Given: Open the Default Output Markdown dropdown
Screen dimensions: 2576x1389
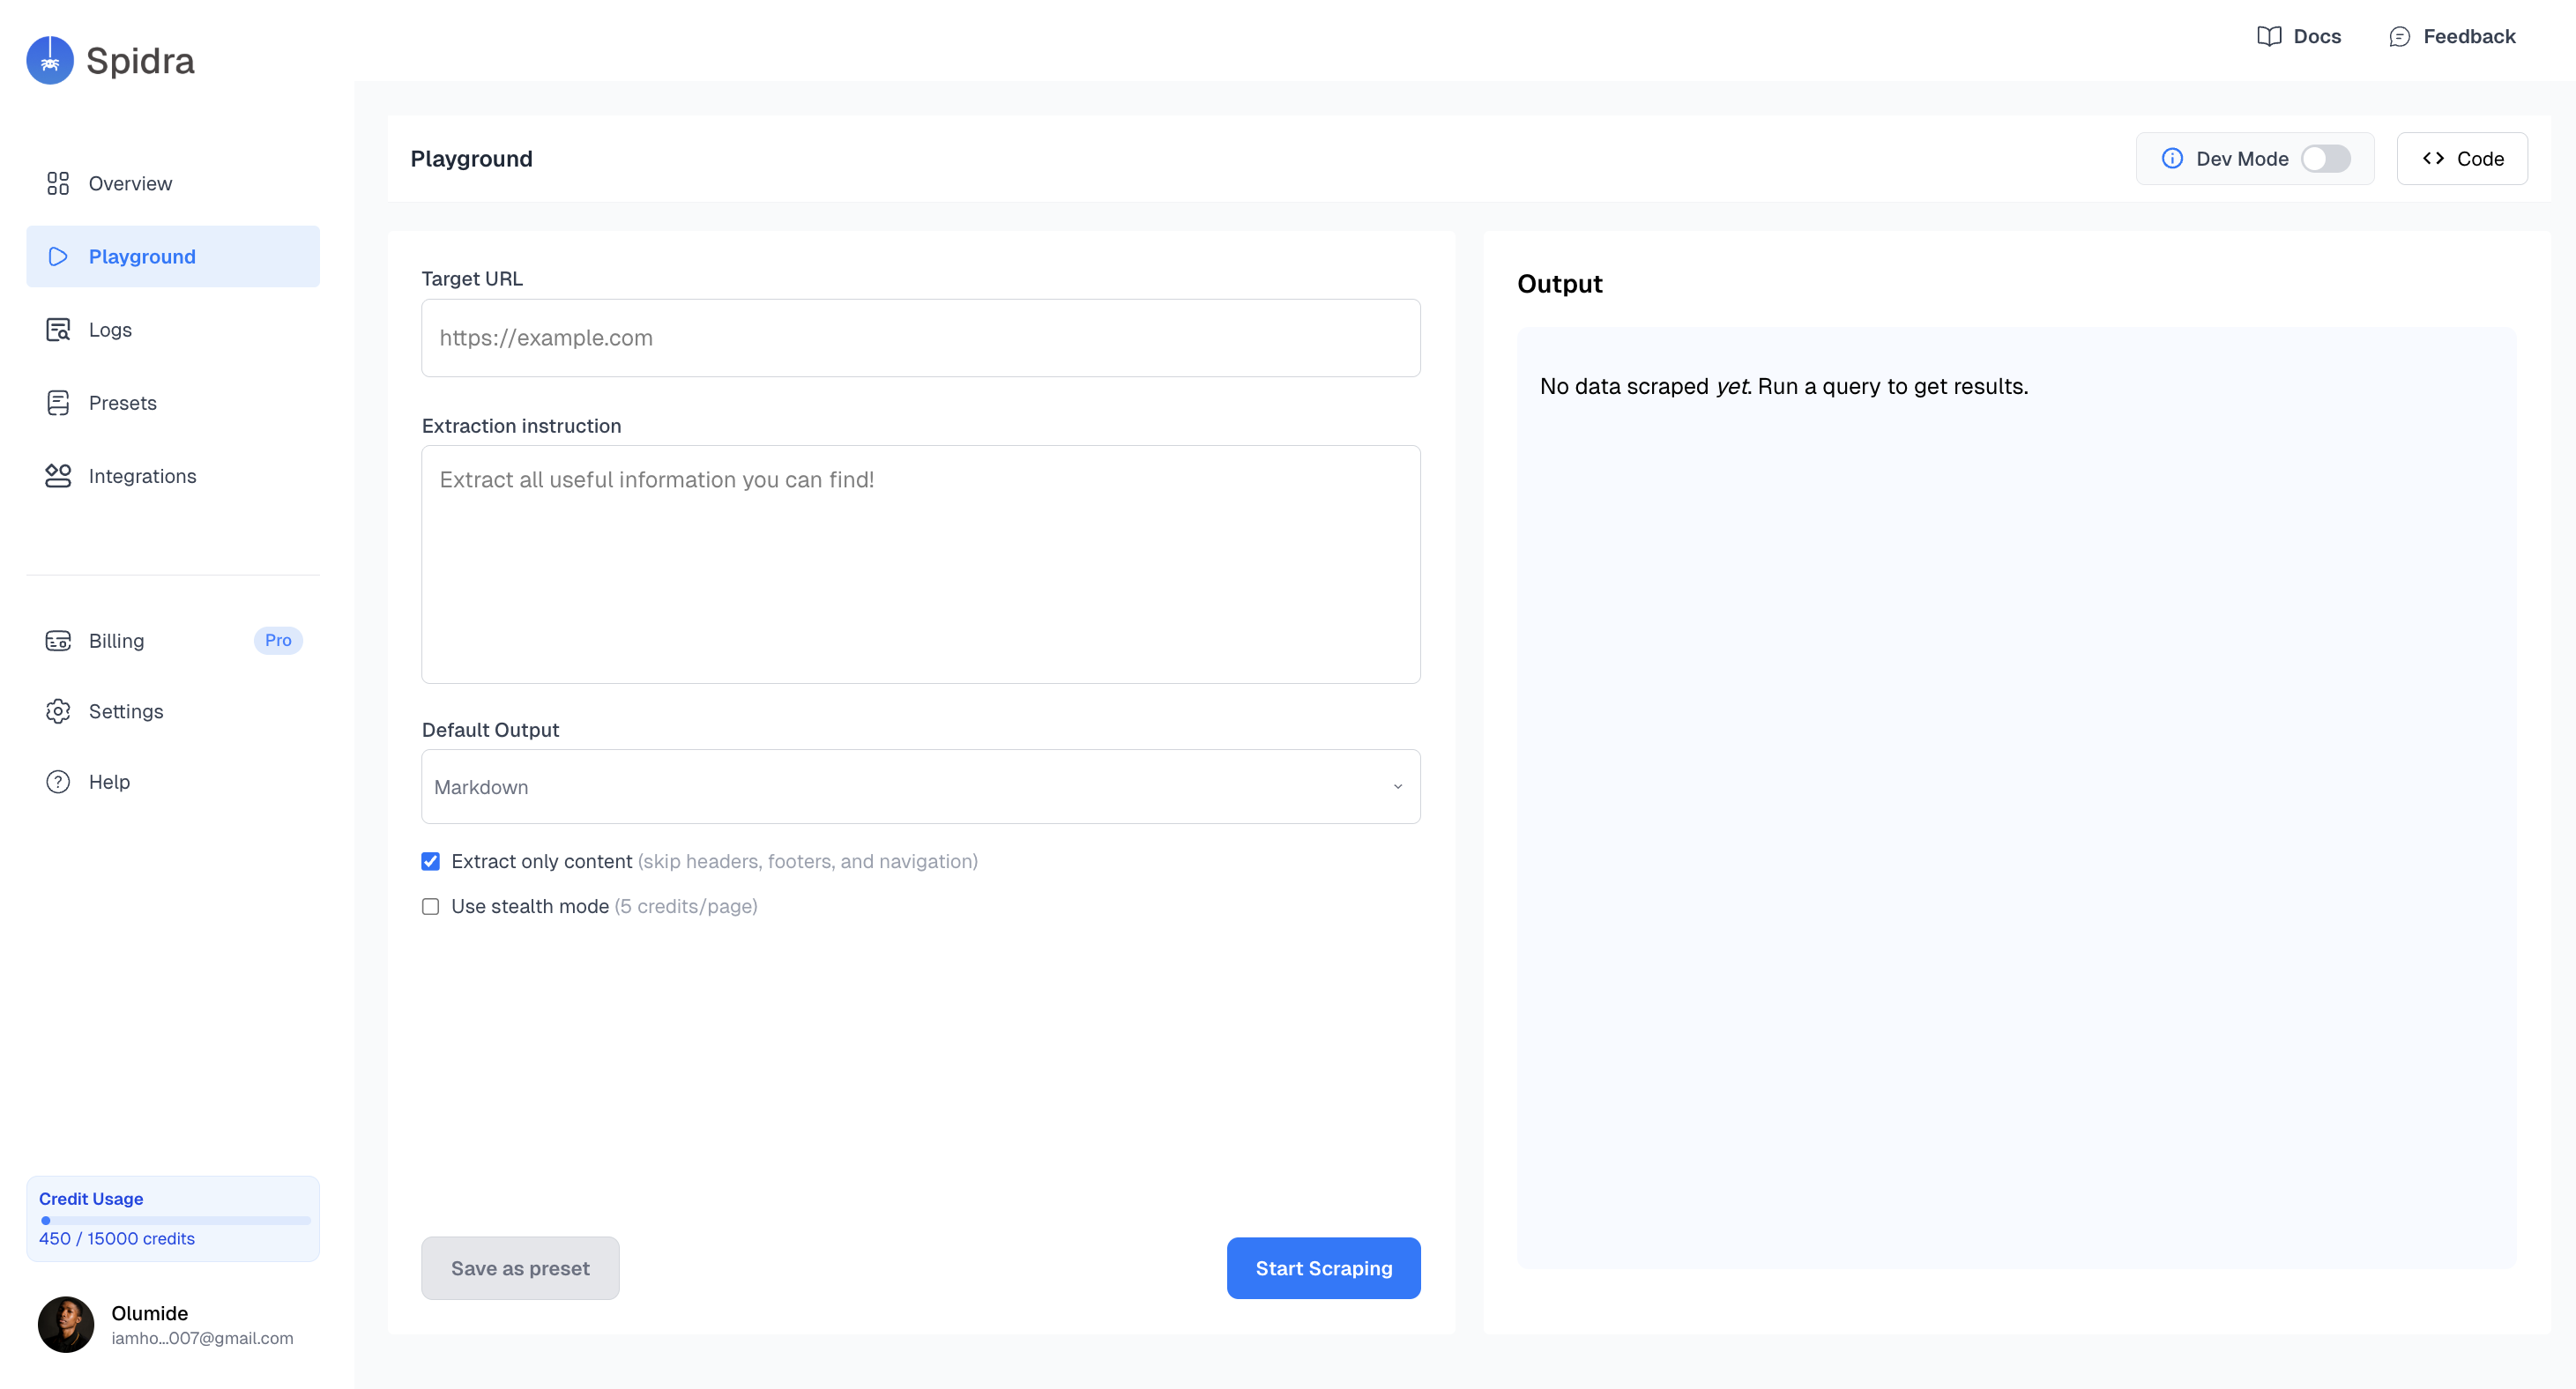Looking at the screenshot, I should (x=920, y=787).
